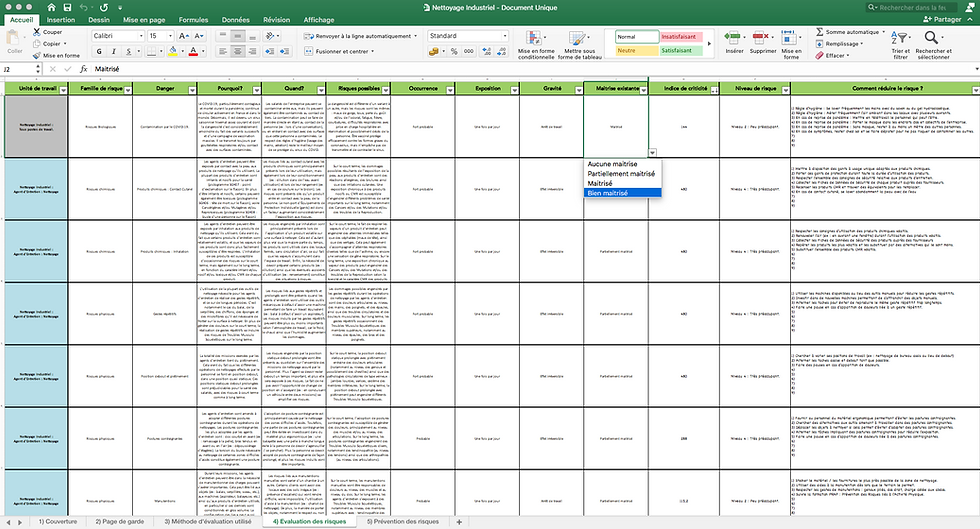Align text to top of cell

222,36
